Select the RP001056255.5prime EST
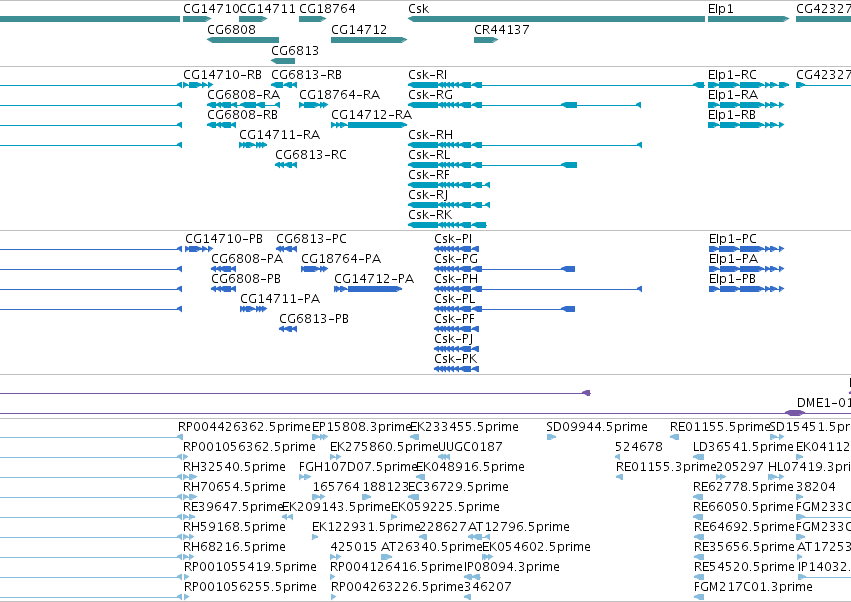The width and height of the screenshot is (851, 602). coord(250,587)
